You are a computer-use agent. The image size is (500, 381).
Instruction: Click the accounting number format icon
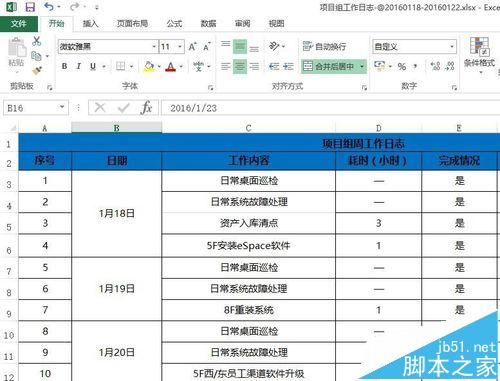(x=379, y=65)
